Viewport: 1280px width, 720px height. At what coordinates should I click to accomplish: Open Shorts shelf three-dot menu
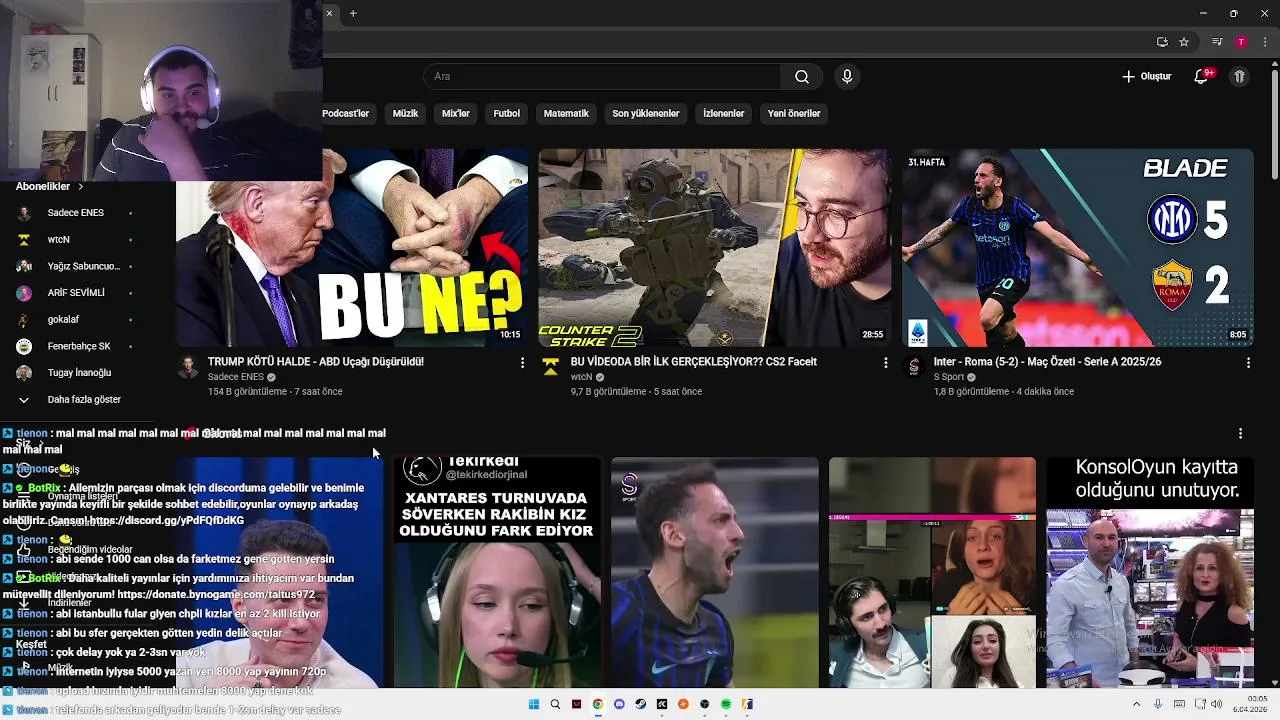(x=1240, y=434)
